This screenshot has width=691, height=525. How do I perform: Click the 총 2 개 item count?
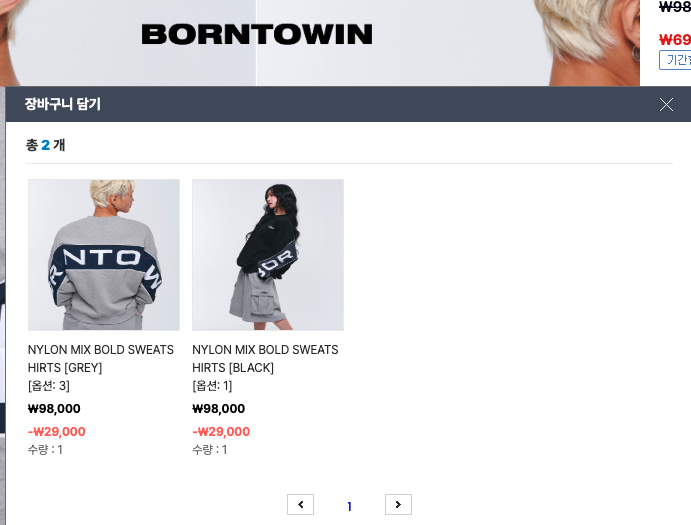coord(45,145)
